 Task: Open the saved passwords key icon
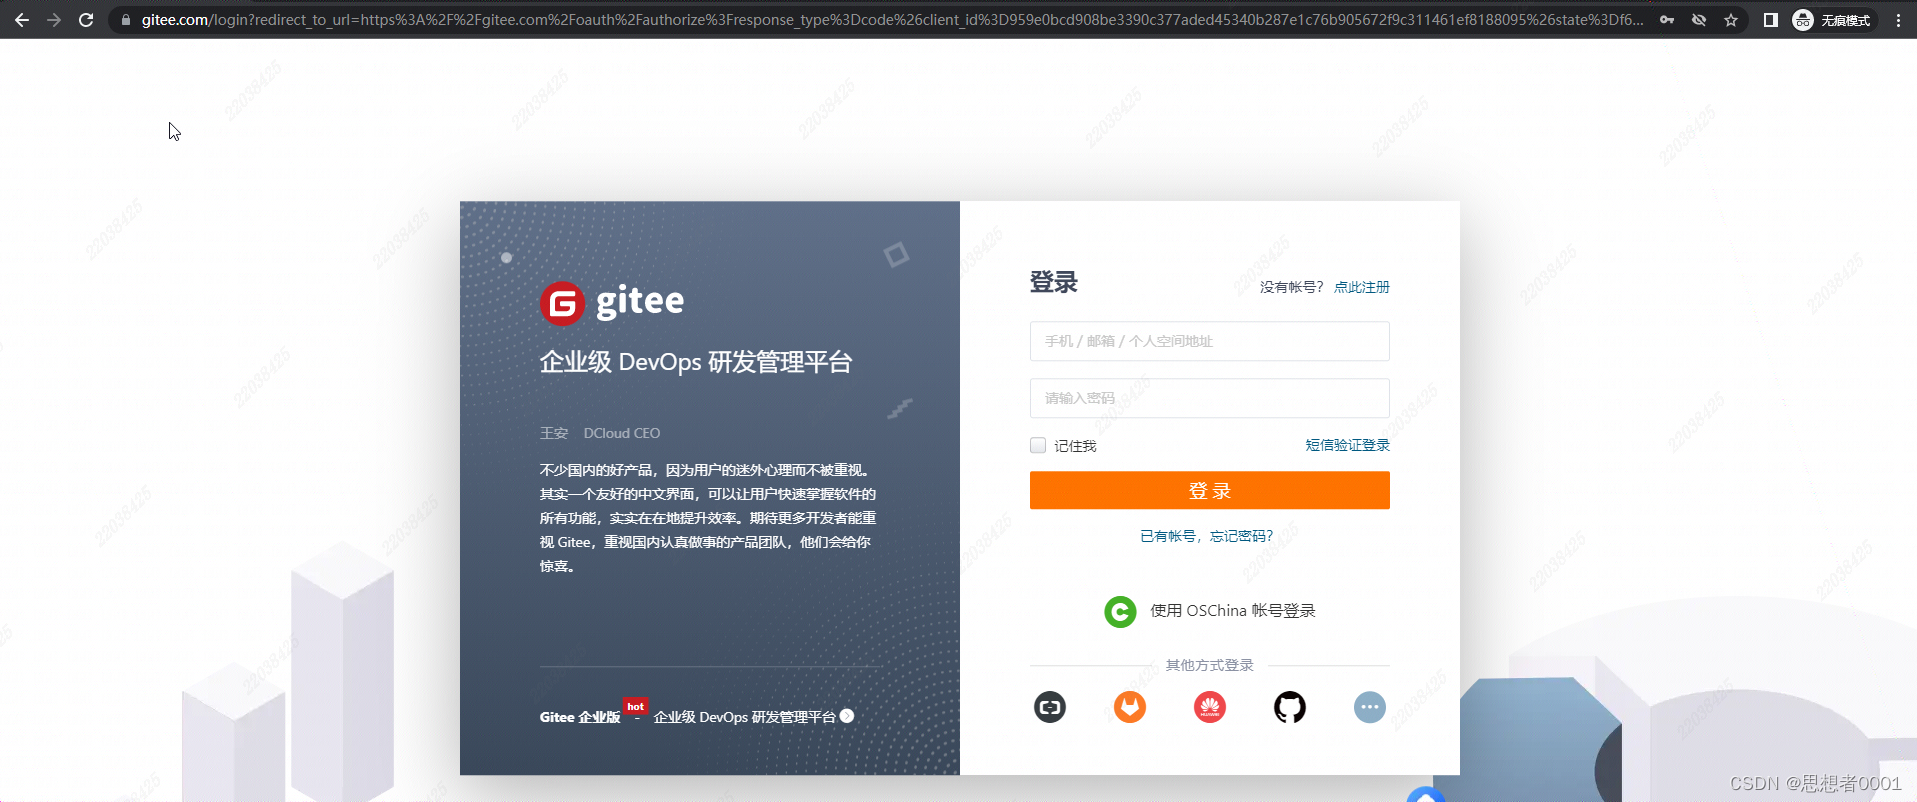(1667, 20)
